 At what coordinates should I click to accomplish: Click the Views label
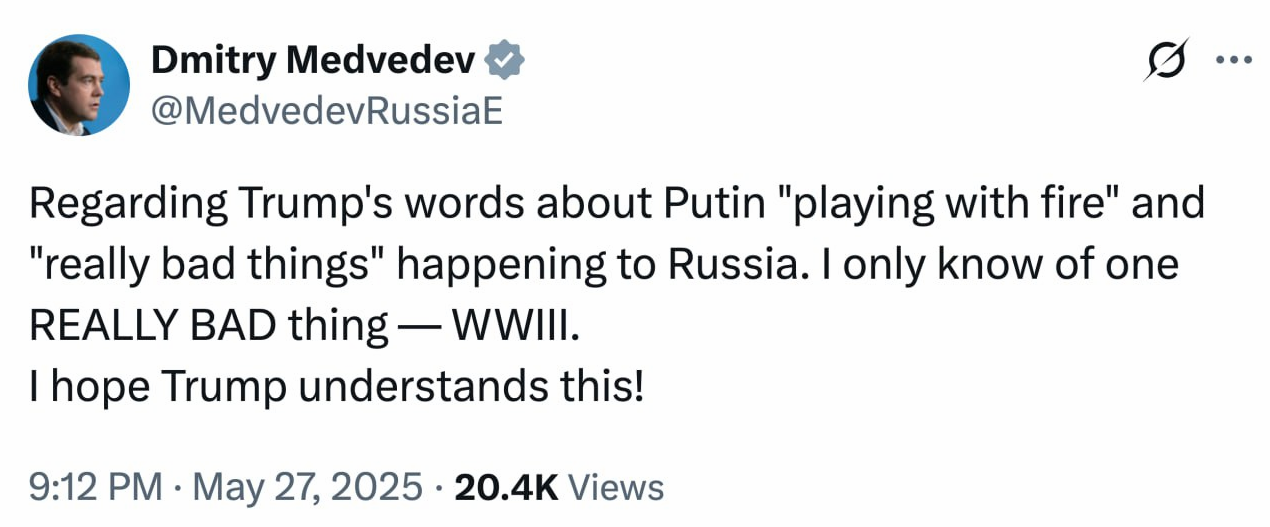(x=616, y=487)
